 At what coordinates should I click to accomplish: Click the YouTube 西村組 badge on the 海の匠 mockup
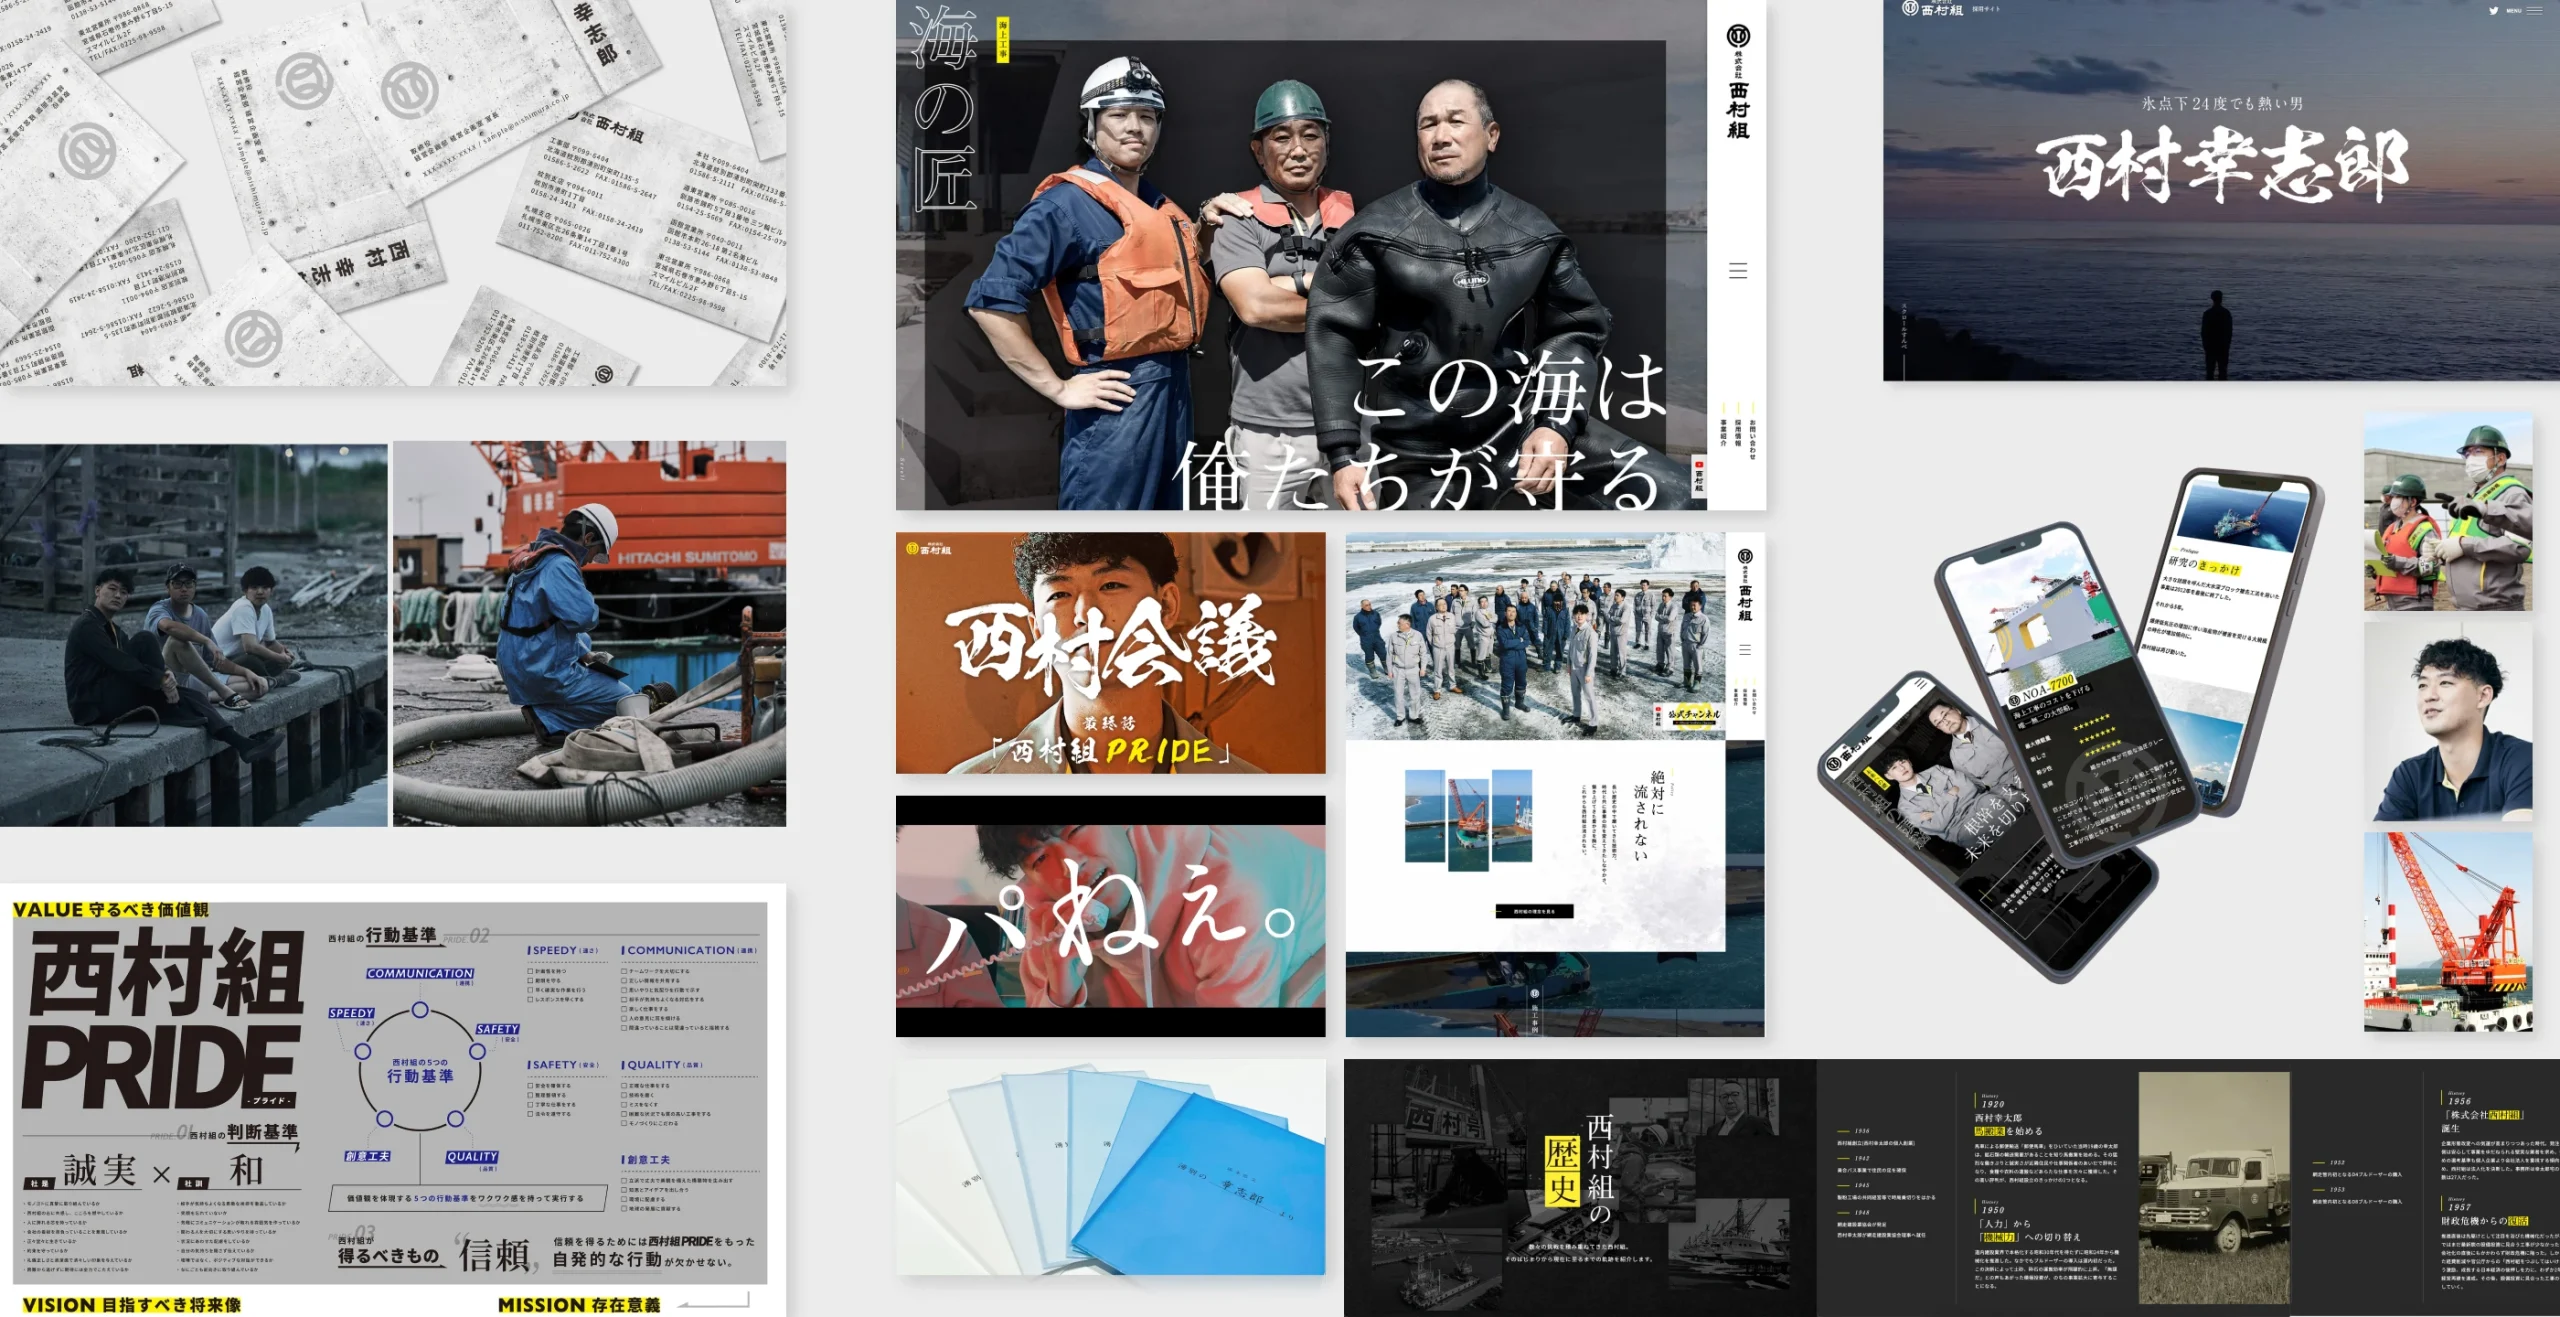[x=1698, y=476]
